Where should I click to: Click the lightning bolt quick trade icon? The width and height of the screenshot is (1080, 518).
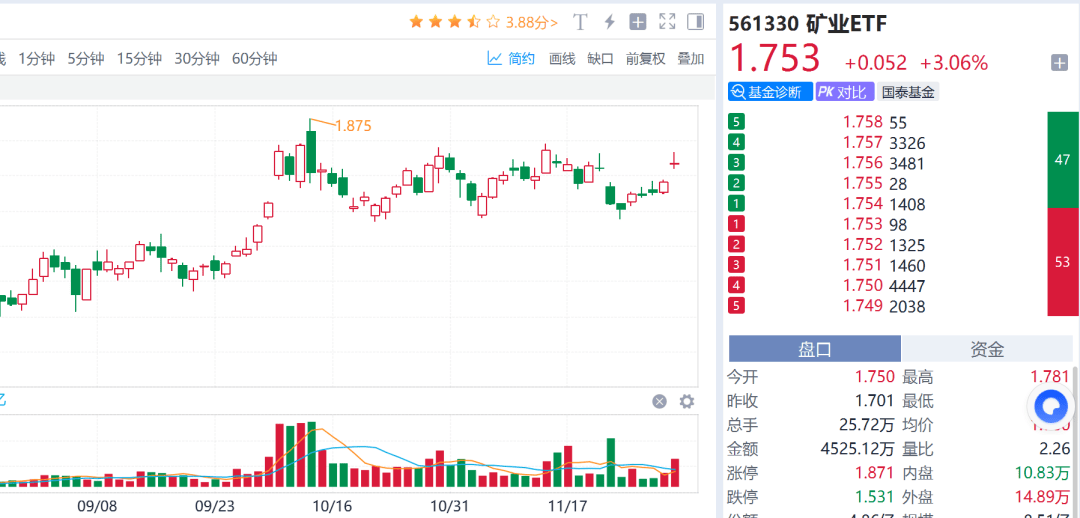pos(609,21)
